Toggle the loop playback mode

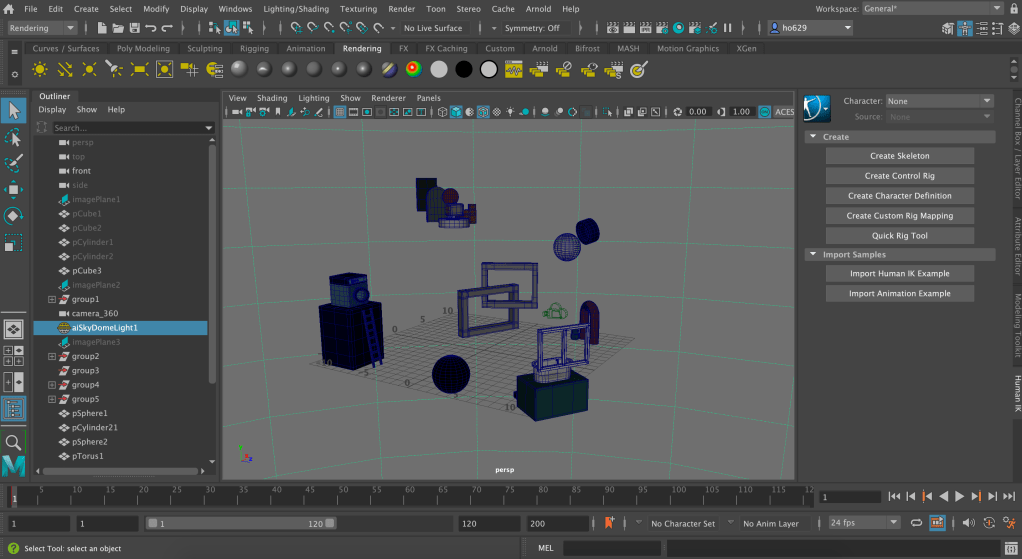pyautogui.click(x=915, y=522)
